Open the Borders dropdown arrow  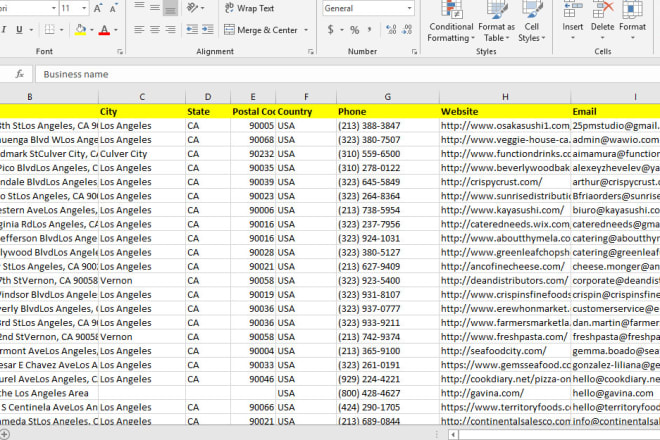point(61,30)
